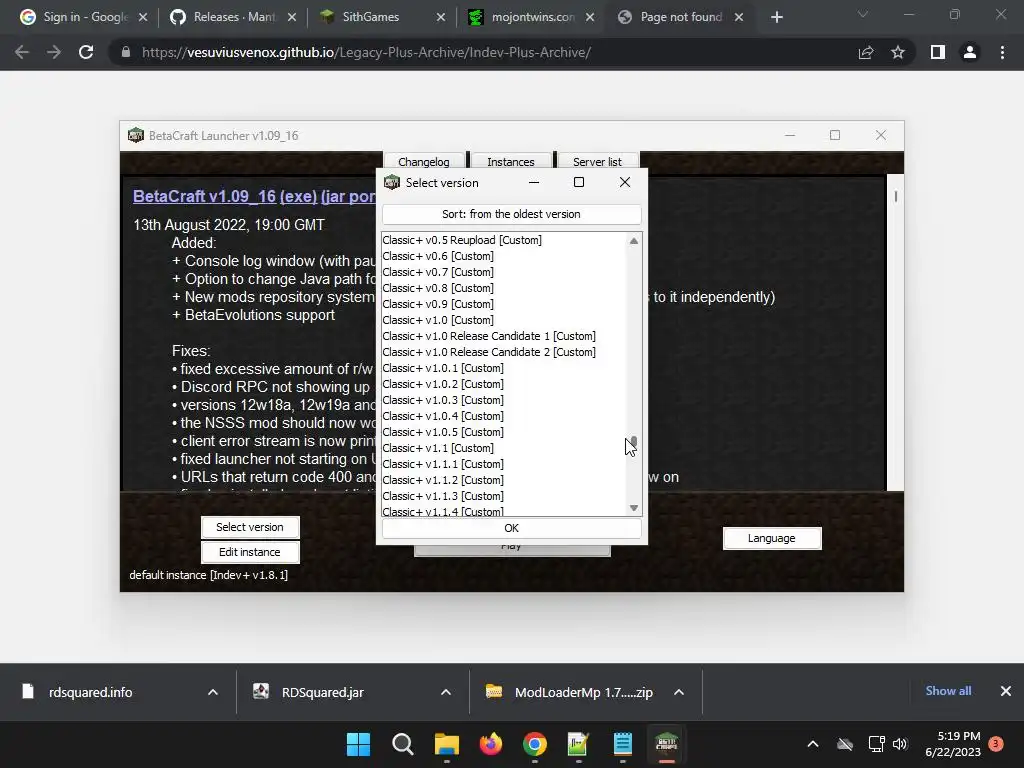
Task: Open the notepad app in taskbar
Action: point(622,744)
